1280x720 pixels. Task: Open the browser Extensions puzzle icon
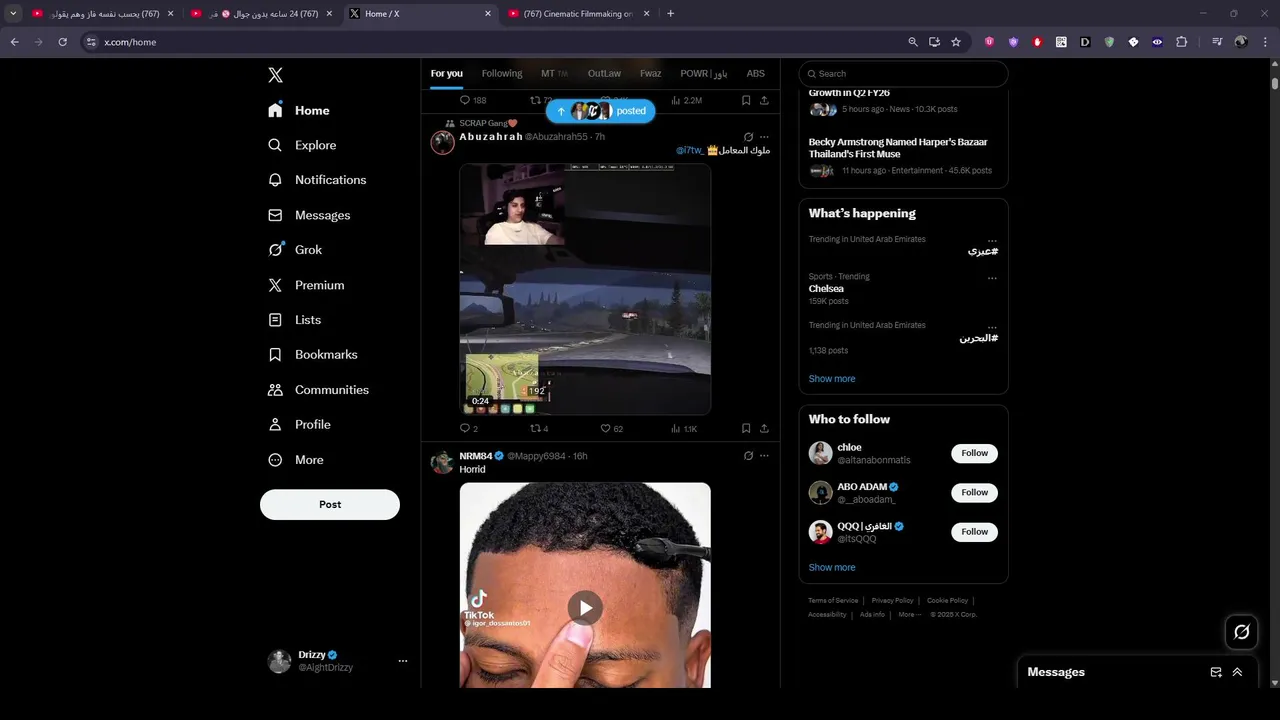tap(1182, 42)
